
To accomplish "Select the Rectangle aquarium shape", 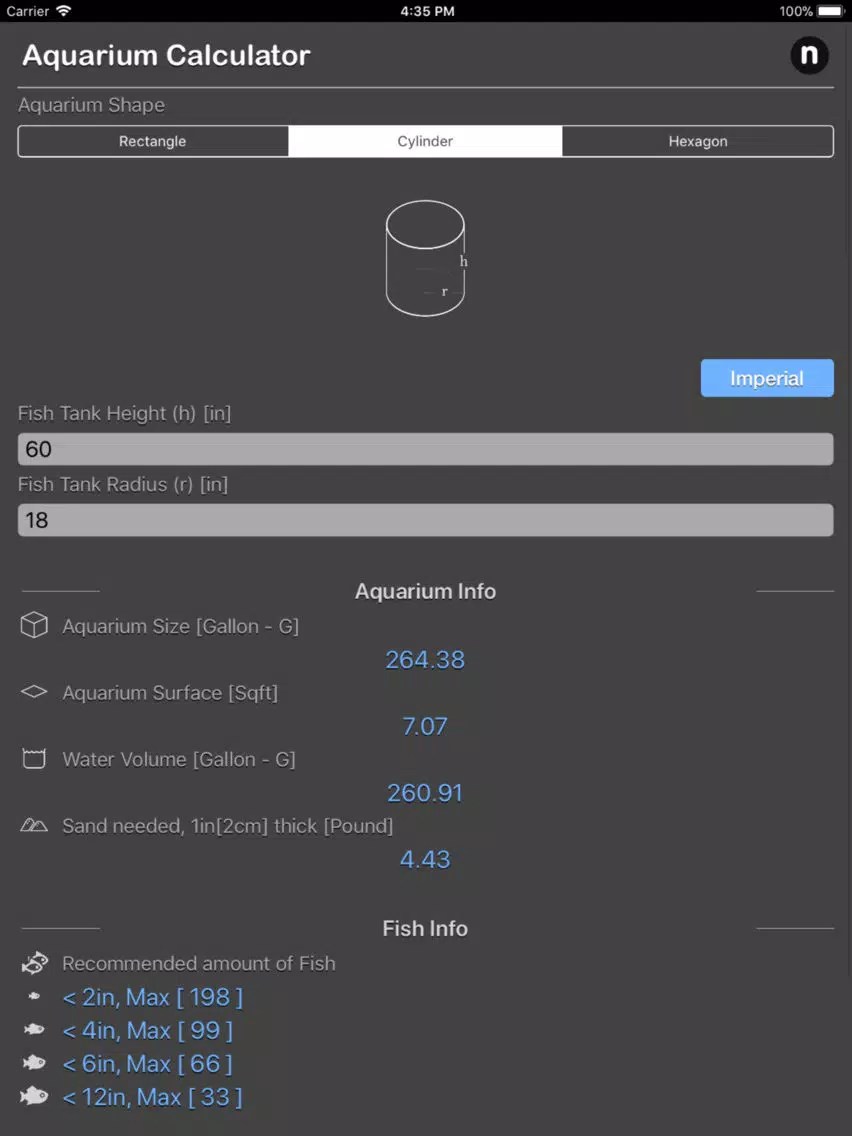I will click(153, 141).
